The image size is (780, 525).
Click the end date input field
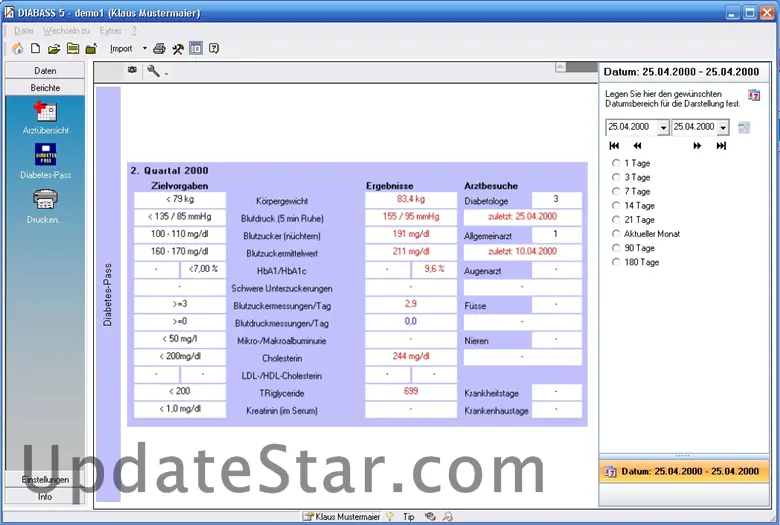pos(694,127)
